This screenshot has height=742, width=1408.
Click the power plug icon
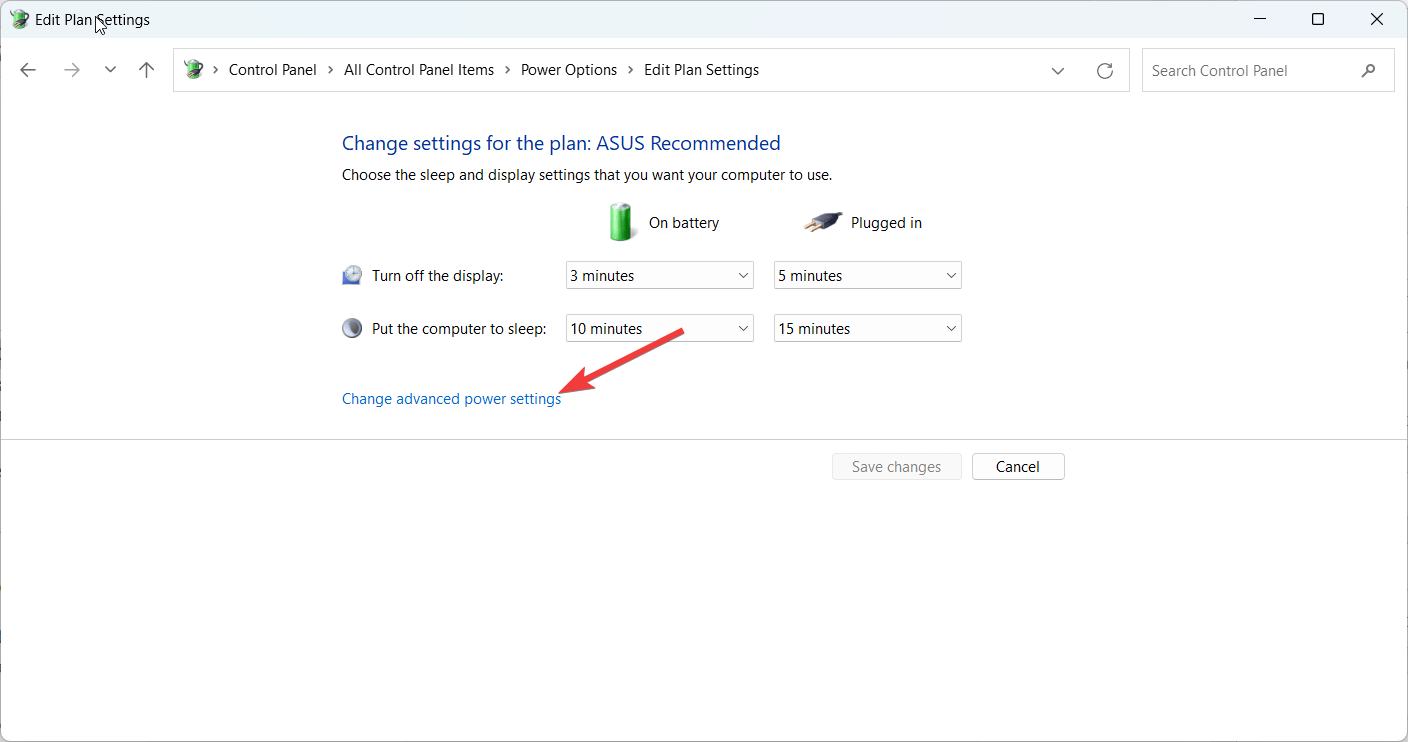(823, 222)
